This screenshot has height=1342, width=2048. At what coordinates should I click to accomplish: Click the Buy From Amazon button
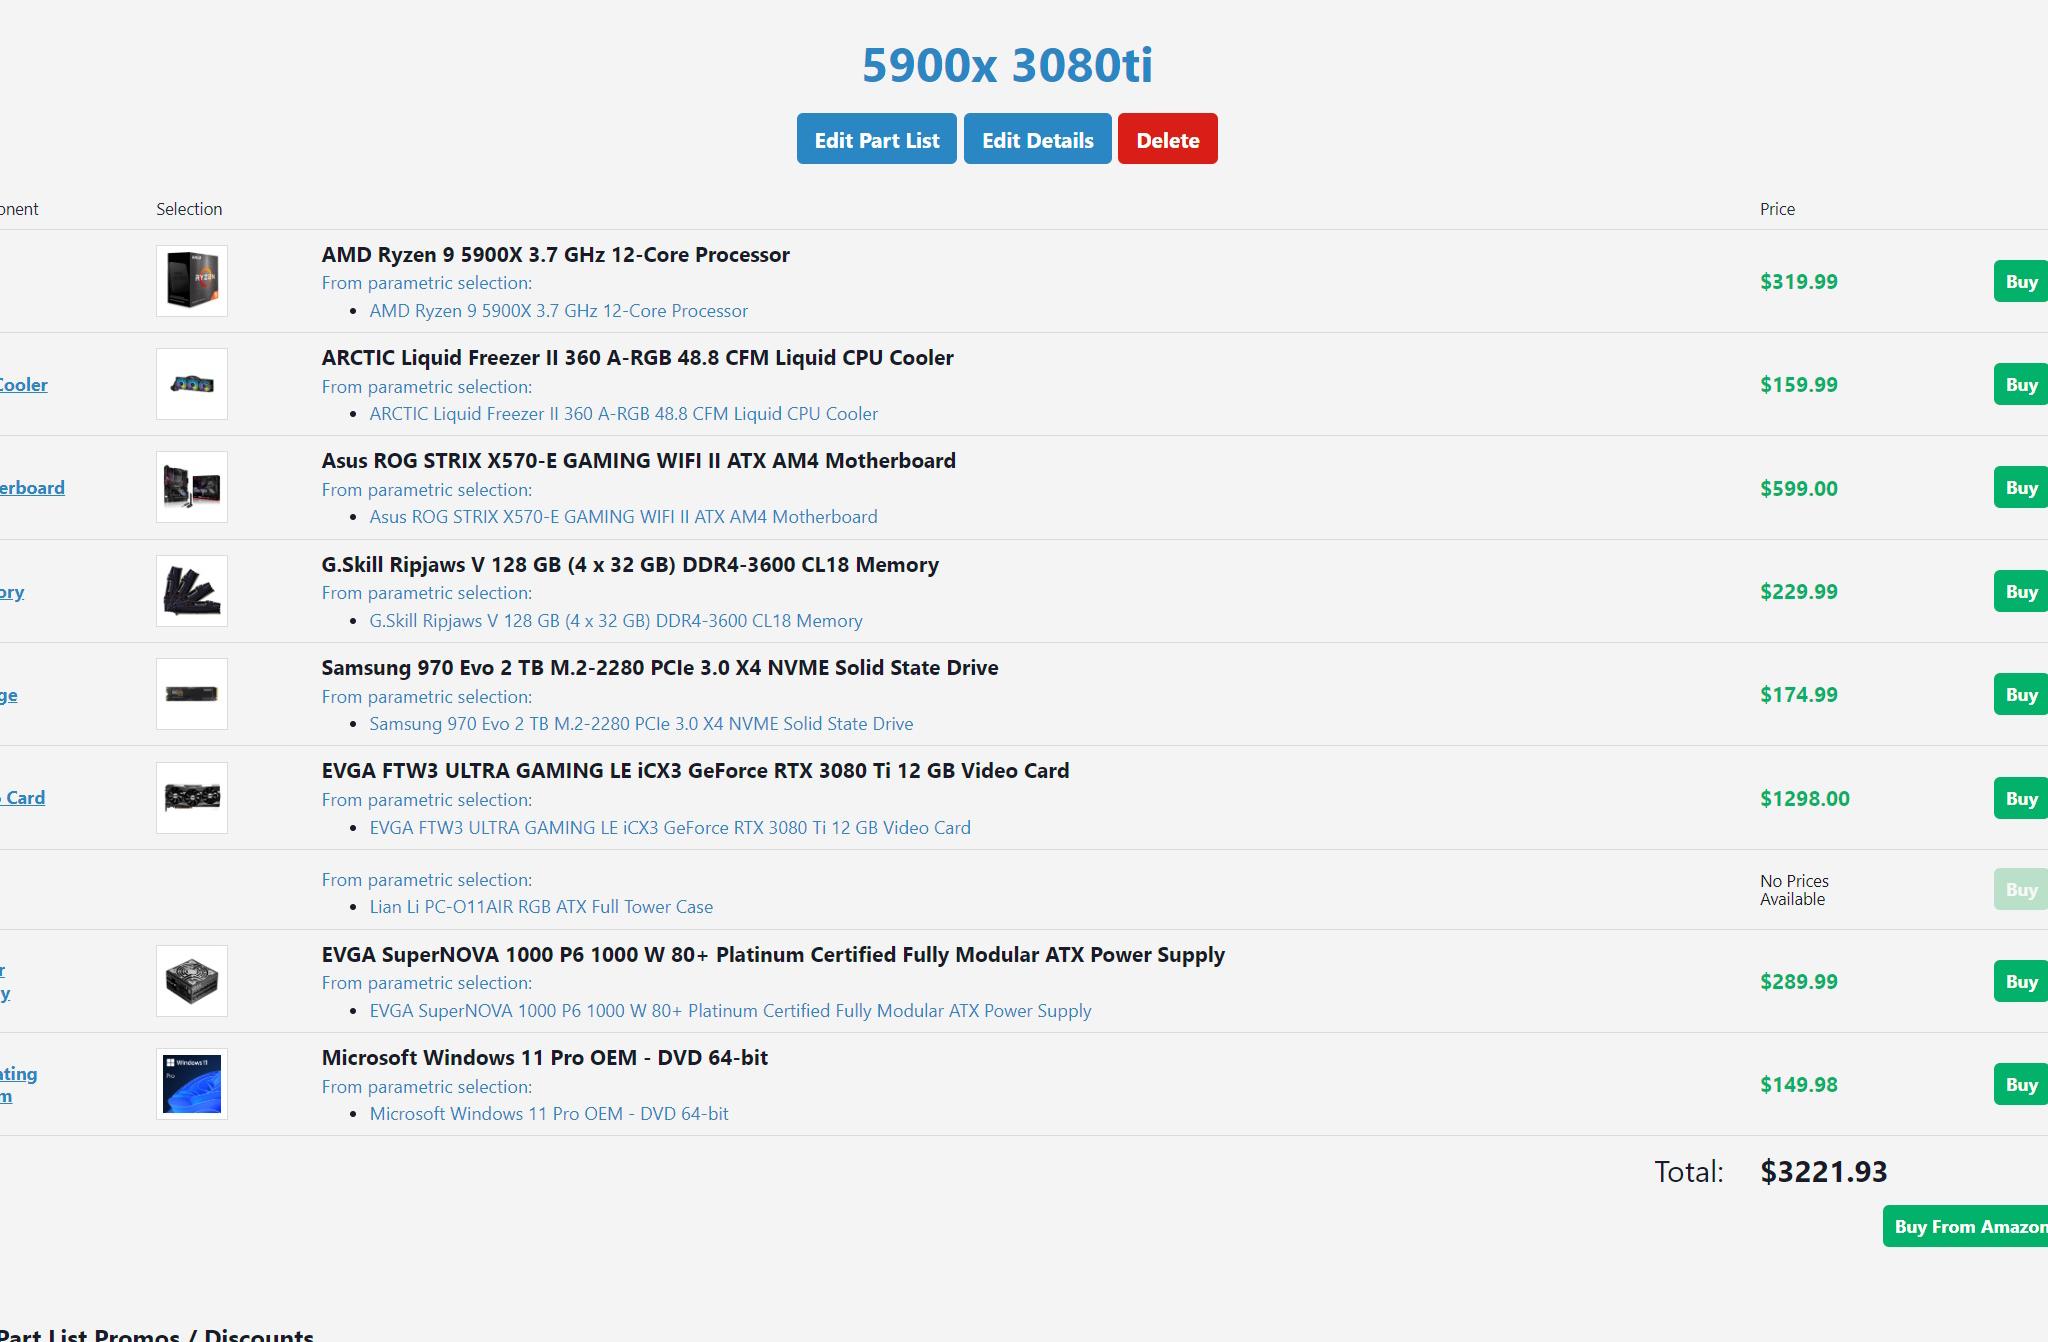1966,1227
